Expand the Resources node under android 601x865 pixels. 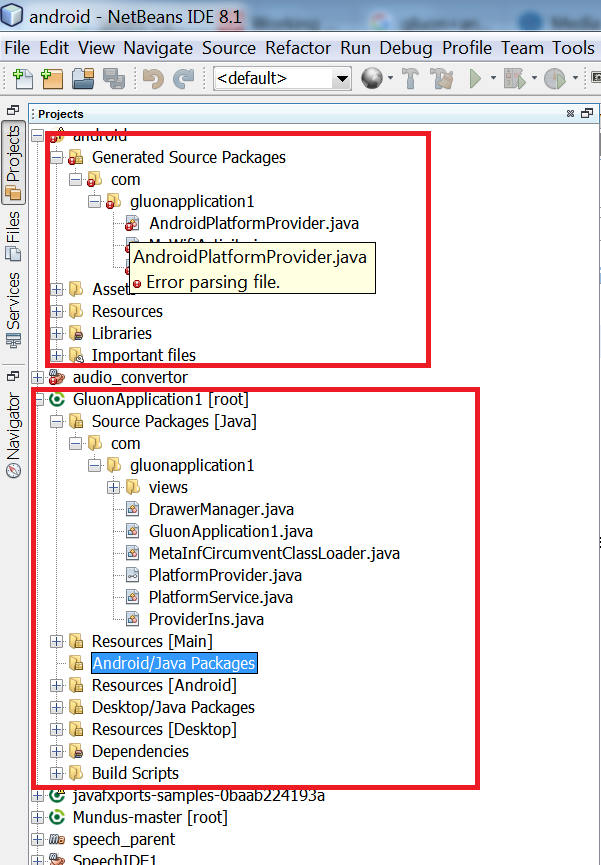[56, 312]
